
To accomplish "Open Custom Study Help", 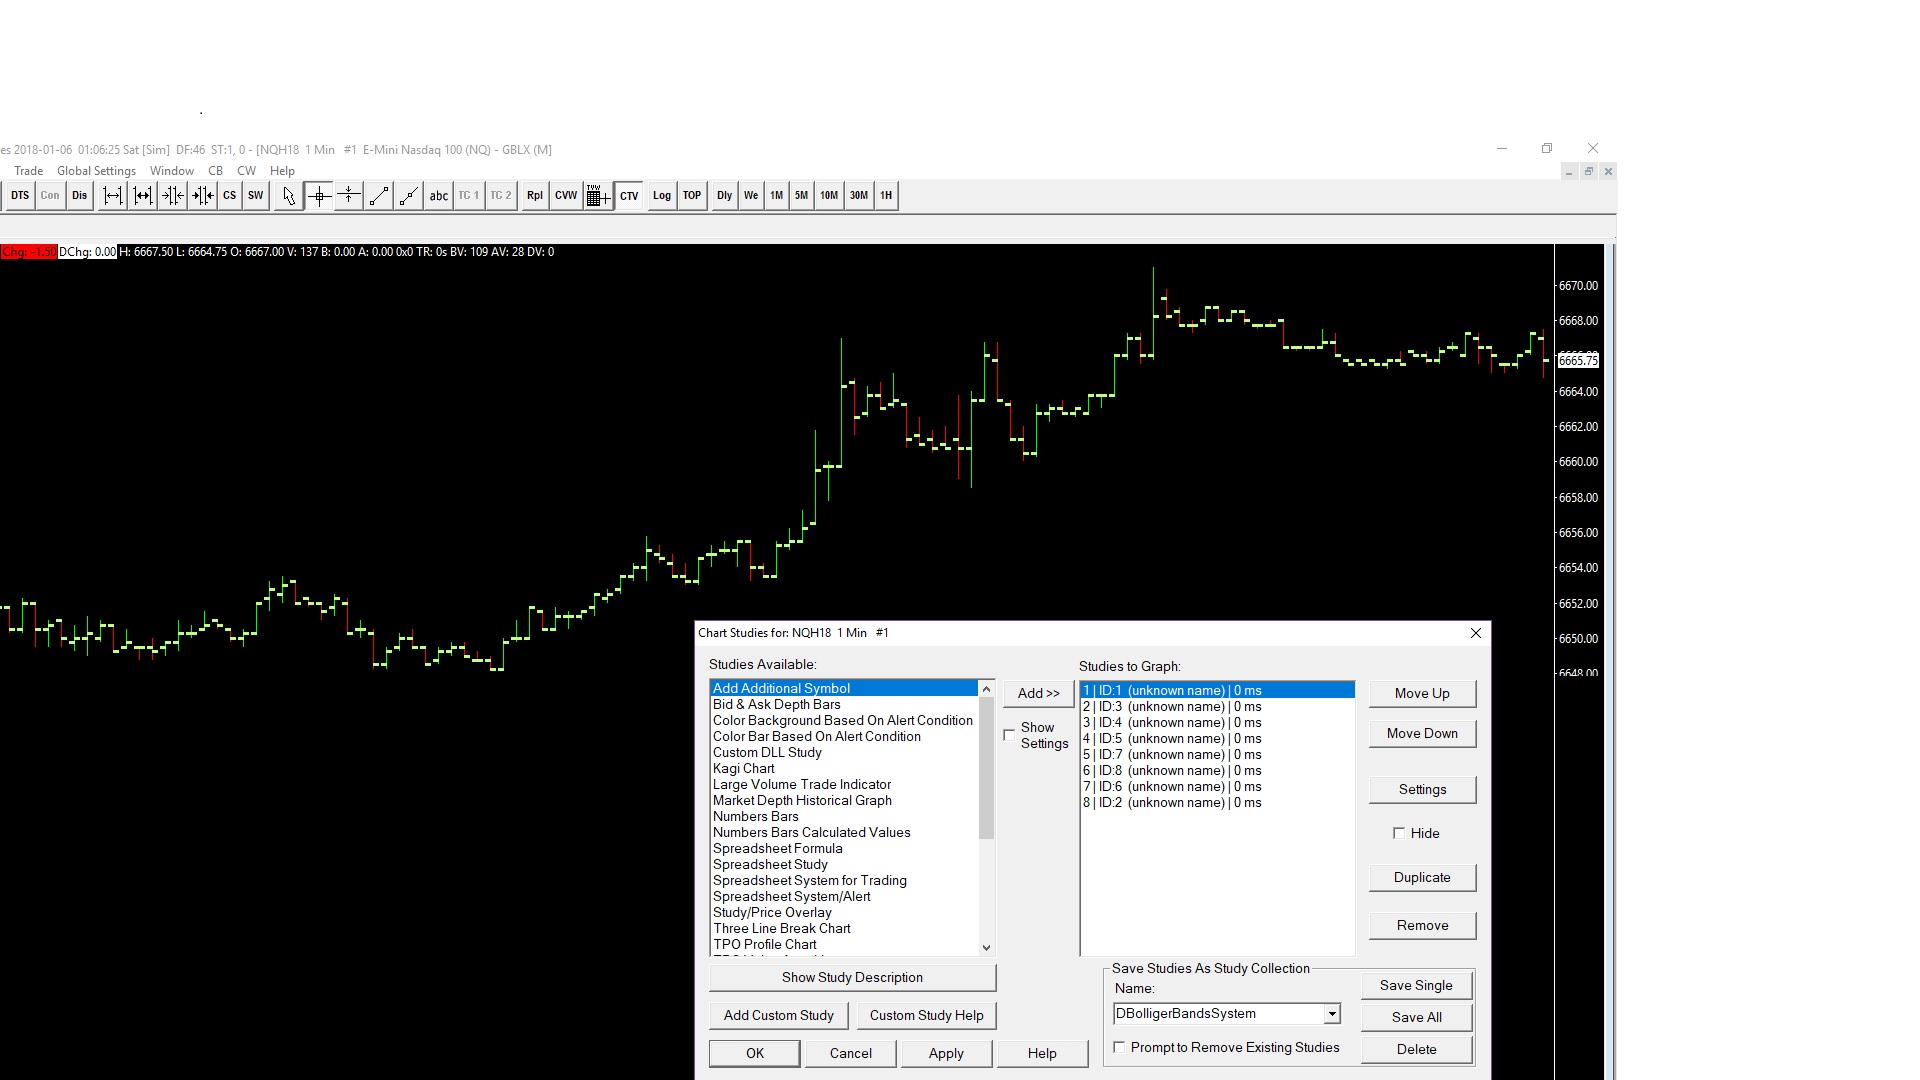I will click(x=926, y=1015).
